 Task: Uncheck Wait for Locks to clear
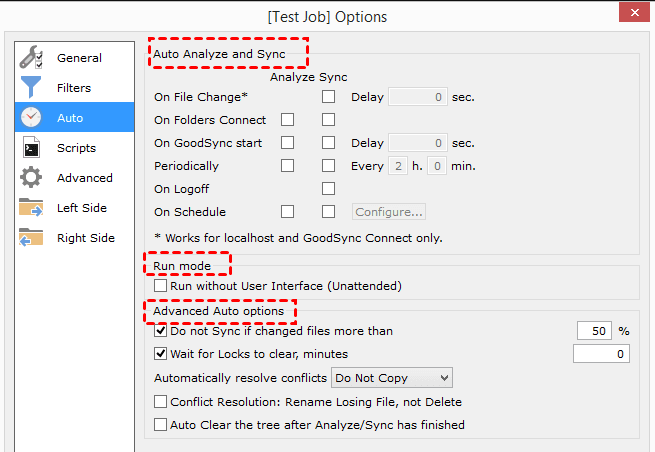click(x=161, y=354)
